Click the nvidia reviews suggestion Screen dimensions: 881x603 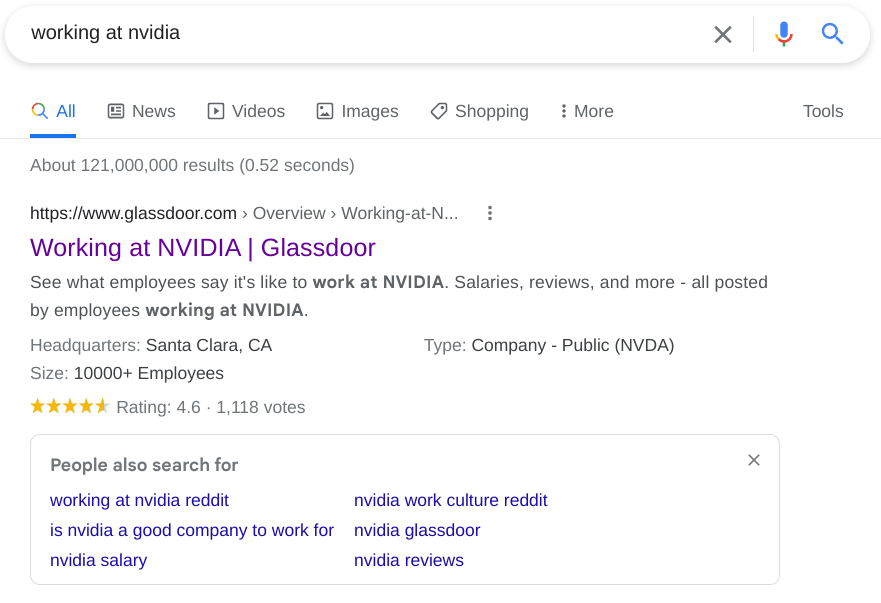pyautogui.click(x=408, y=560)
